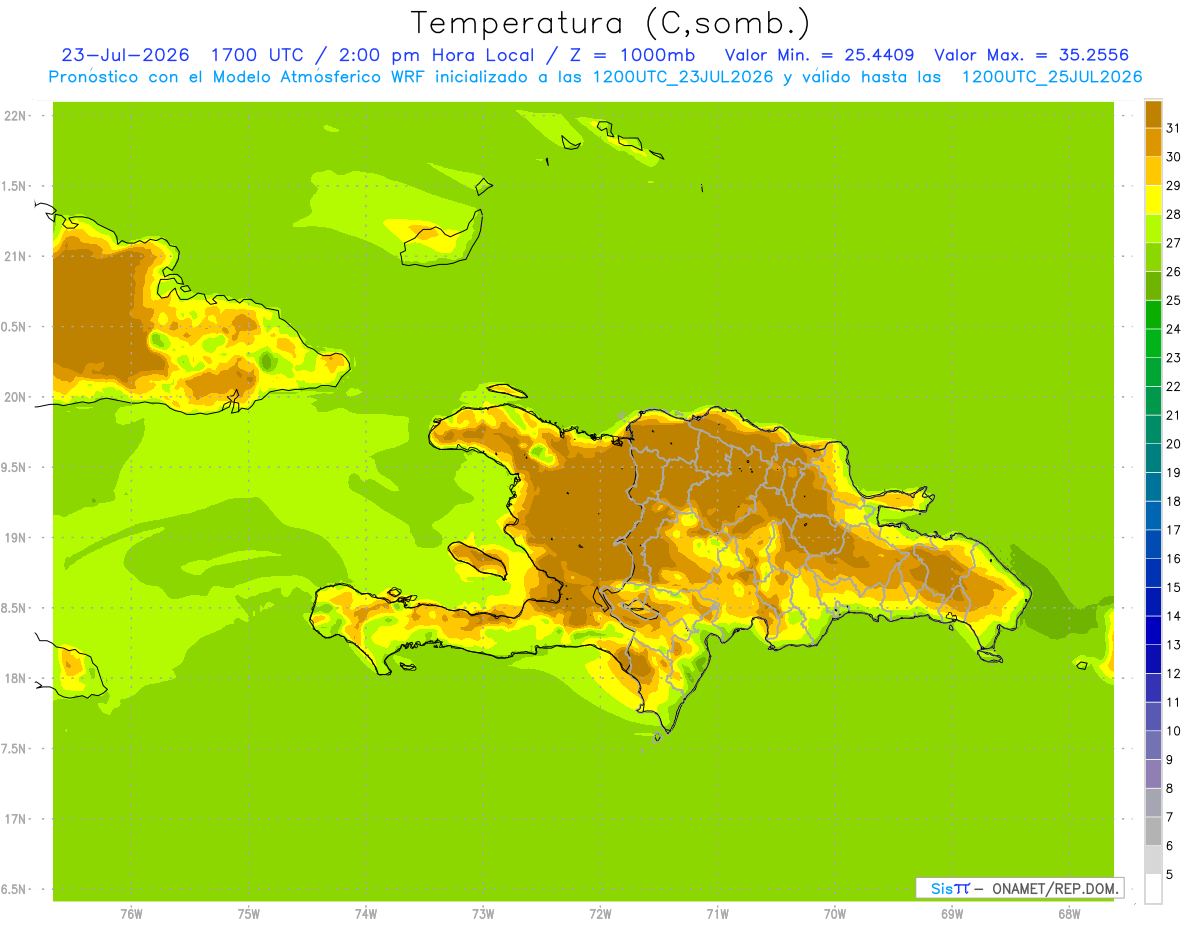This screenshot has width=1200, height=927.
Task: Select the blue swatch between 15 and 16
Action: pyautogui.click(x=1153, y=573)
